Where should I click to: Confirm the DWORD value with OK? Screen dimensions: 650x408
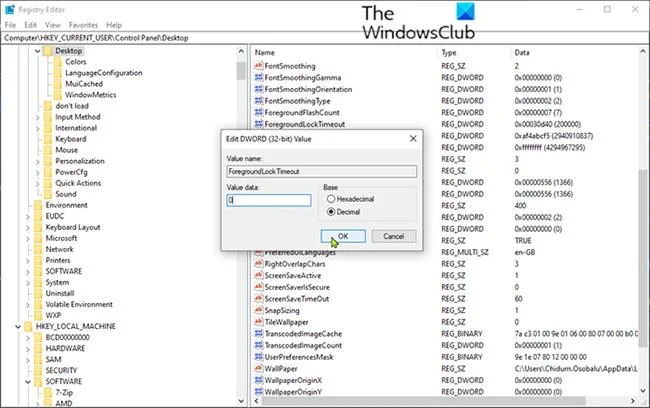(x=343, y=236)
